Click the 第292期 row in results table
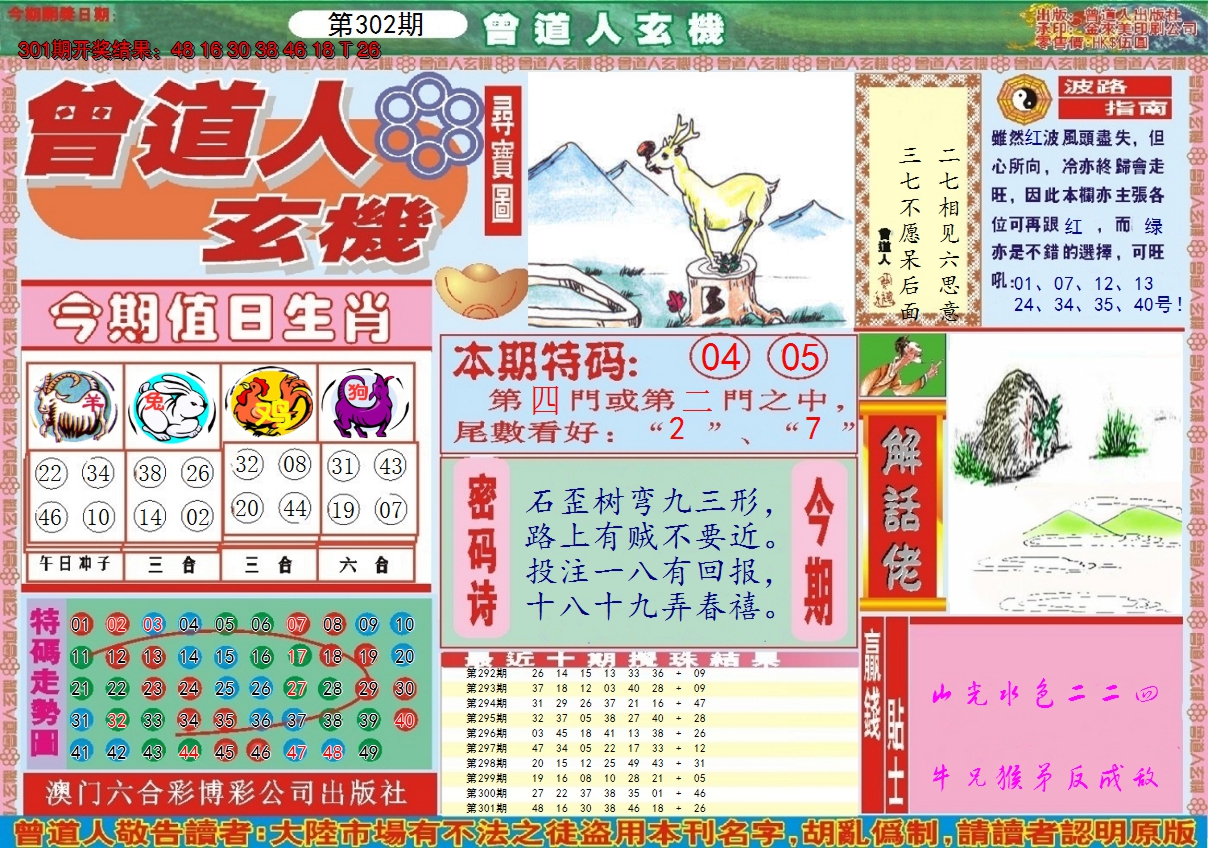This screenshot has height=848, width=1208. [650, 673]
